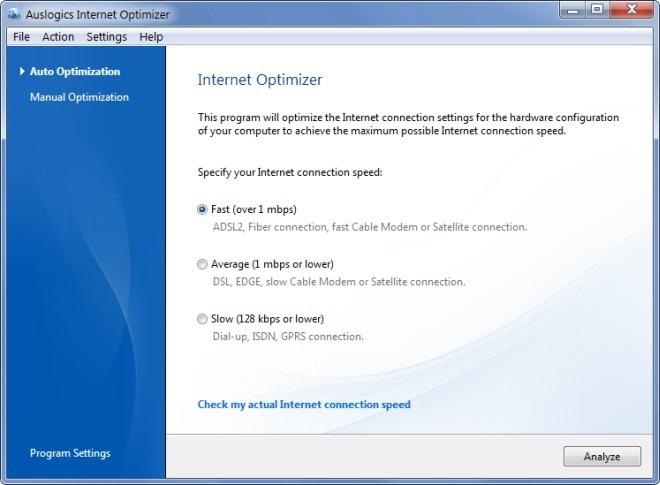Open the Action menu
660x485 pixels.
58,37
